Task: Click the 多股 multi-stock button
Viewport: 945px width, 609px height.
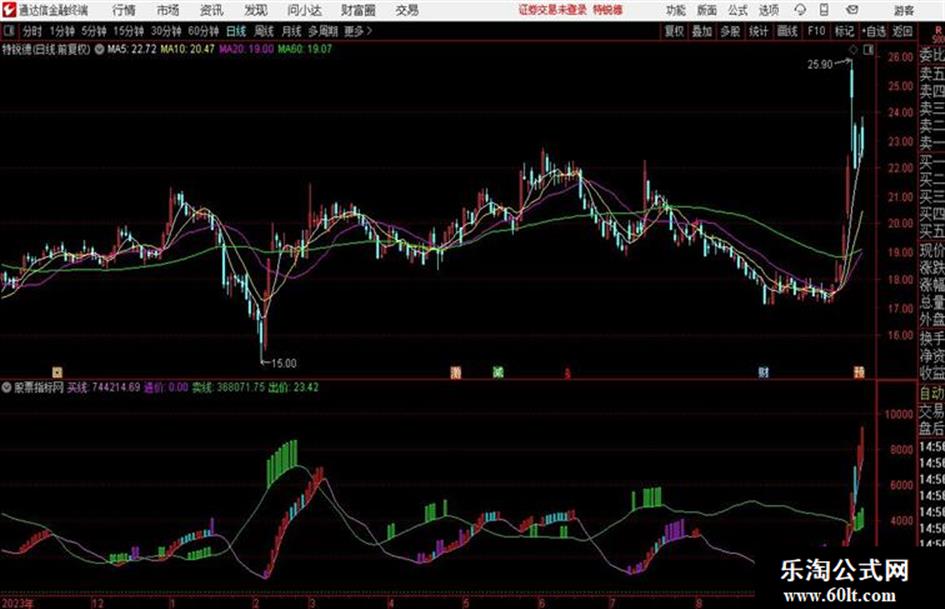Action: pyautogui.click(x=730, y=31)
